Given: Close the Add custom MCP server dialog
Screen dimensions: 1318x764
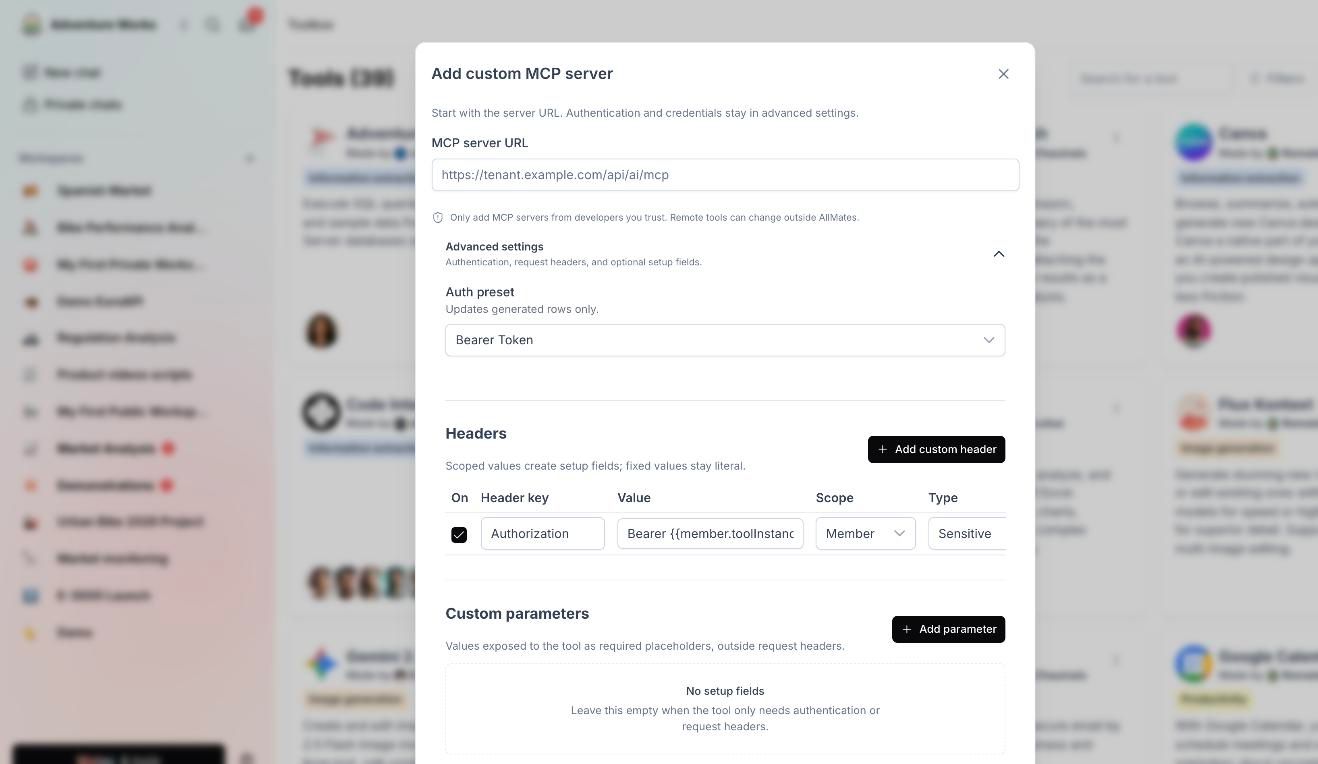Looking at the screenshot, I should (1003, 74).
